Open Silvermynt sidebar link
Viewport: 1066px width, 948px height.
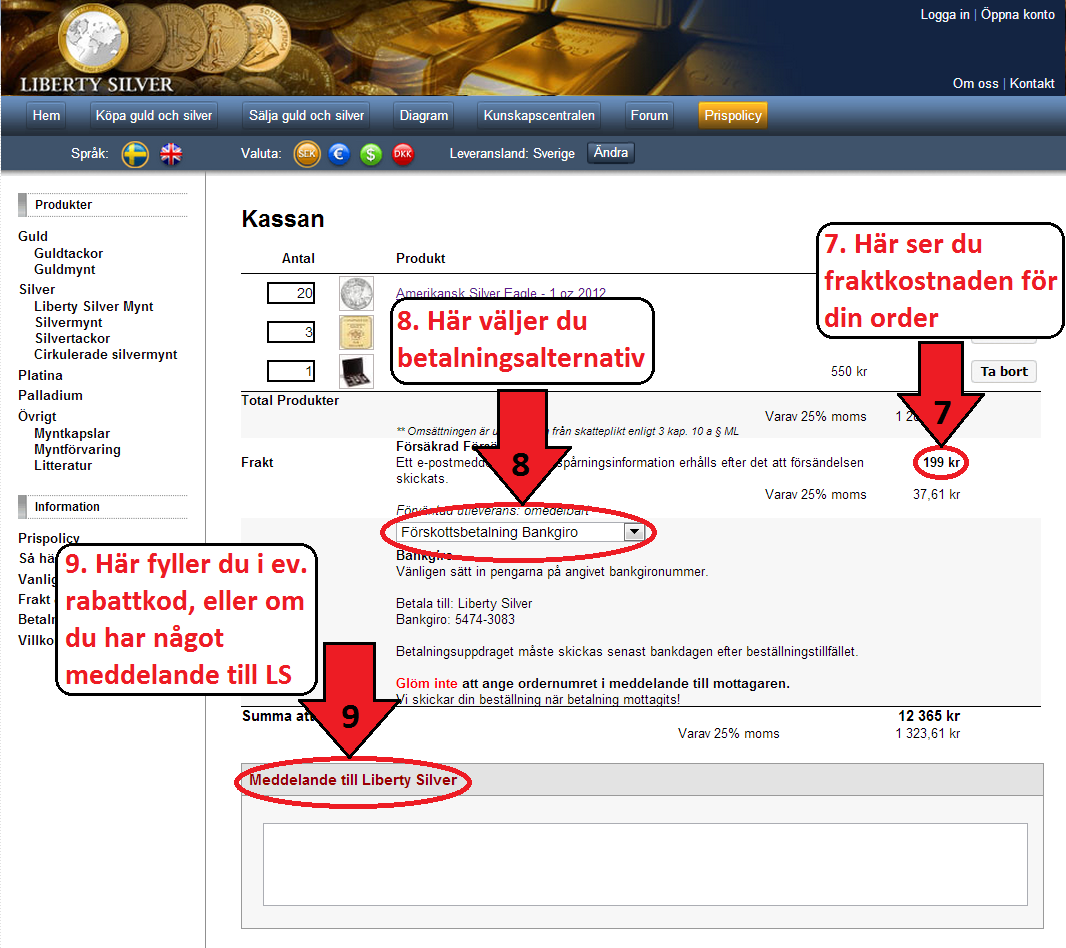69,322
